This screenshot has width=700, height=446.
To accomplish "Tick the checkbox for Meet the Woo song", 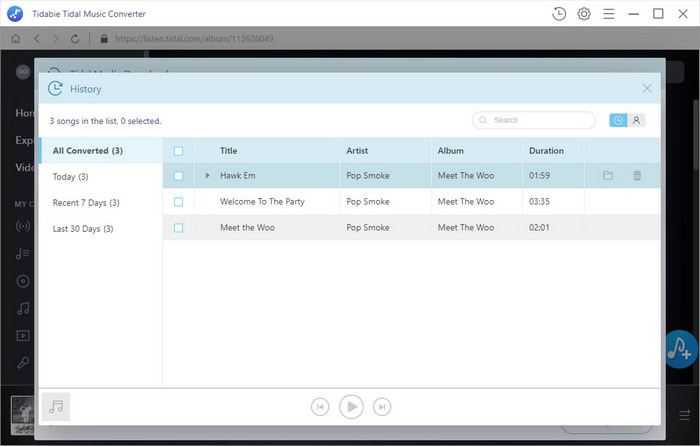I will click(178, 228).
